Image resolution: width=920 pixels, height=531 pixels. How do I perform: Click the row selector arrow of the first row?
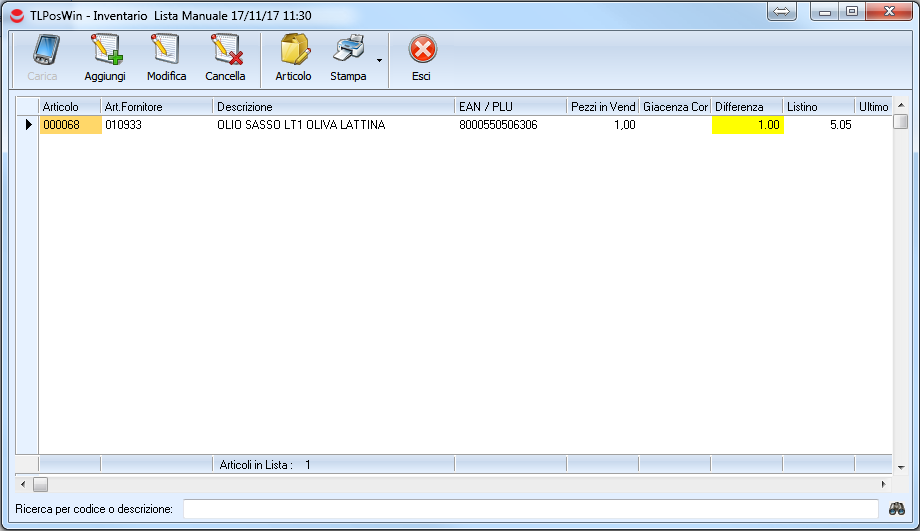(x=28, y=125)
